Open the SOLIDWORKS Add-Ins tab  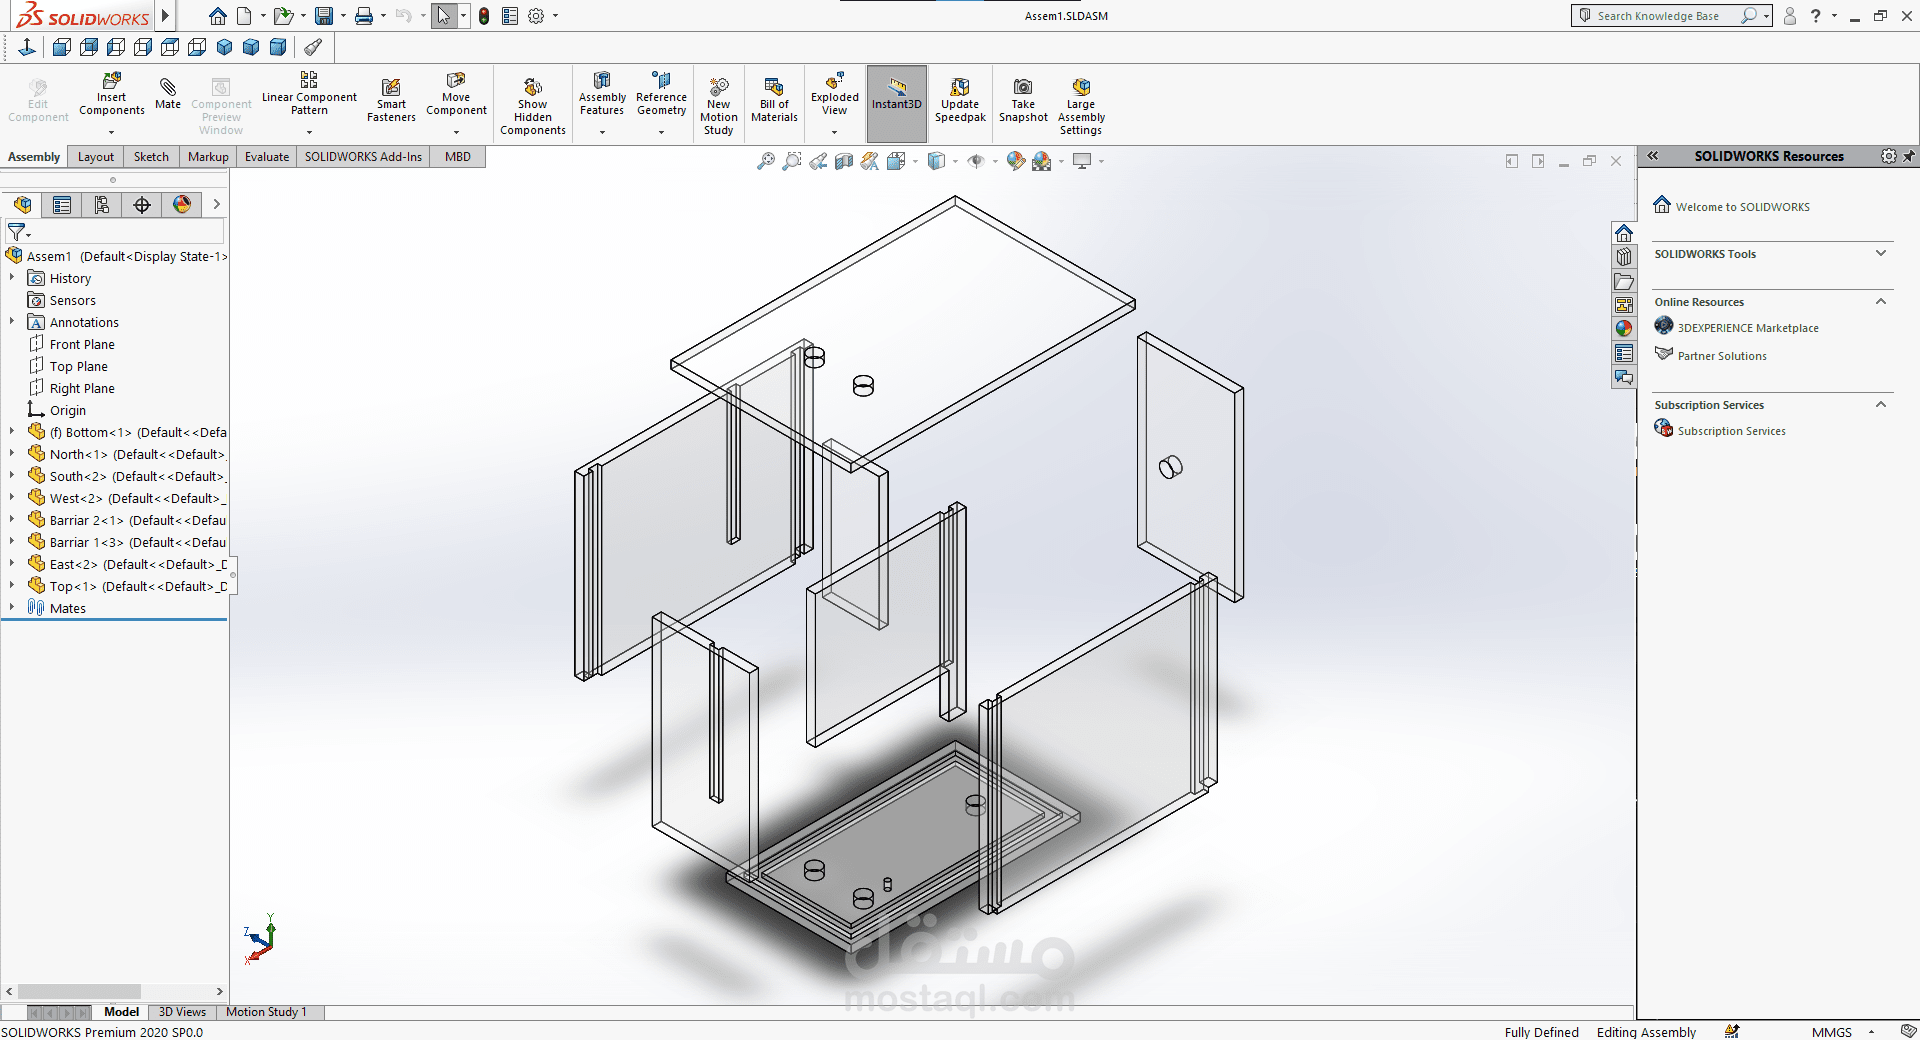[363, 157]
